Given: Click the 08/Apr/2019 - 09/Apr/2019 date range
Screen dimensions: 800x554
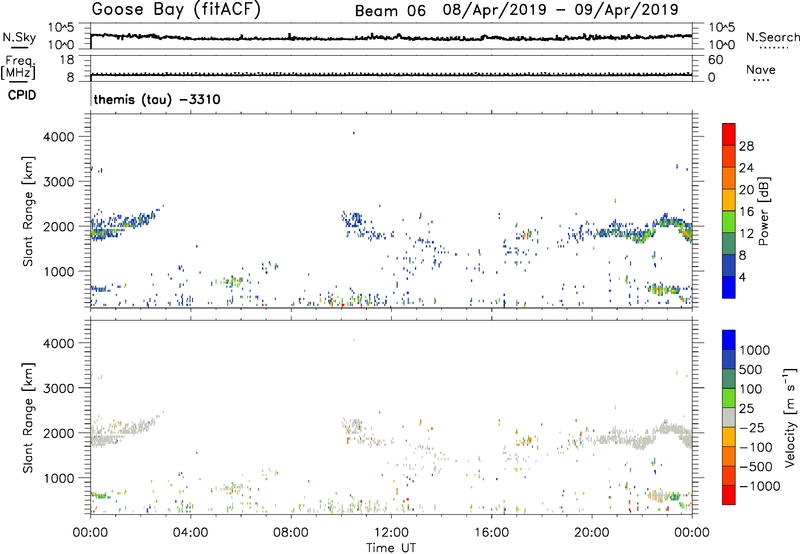Looking at the screenshot, I should click(560, 10).
